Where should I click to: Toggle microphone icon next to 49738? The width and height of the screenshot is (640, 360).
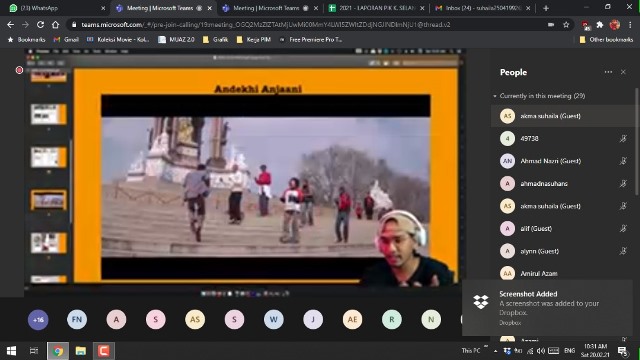point(623,139)
